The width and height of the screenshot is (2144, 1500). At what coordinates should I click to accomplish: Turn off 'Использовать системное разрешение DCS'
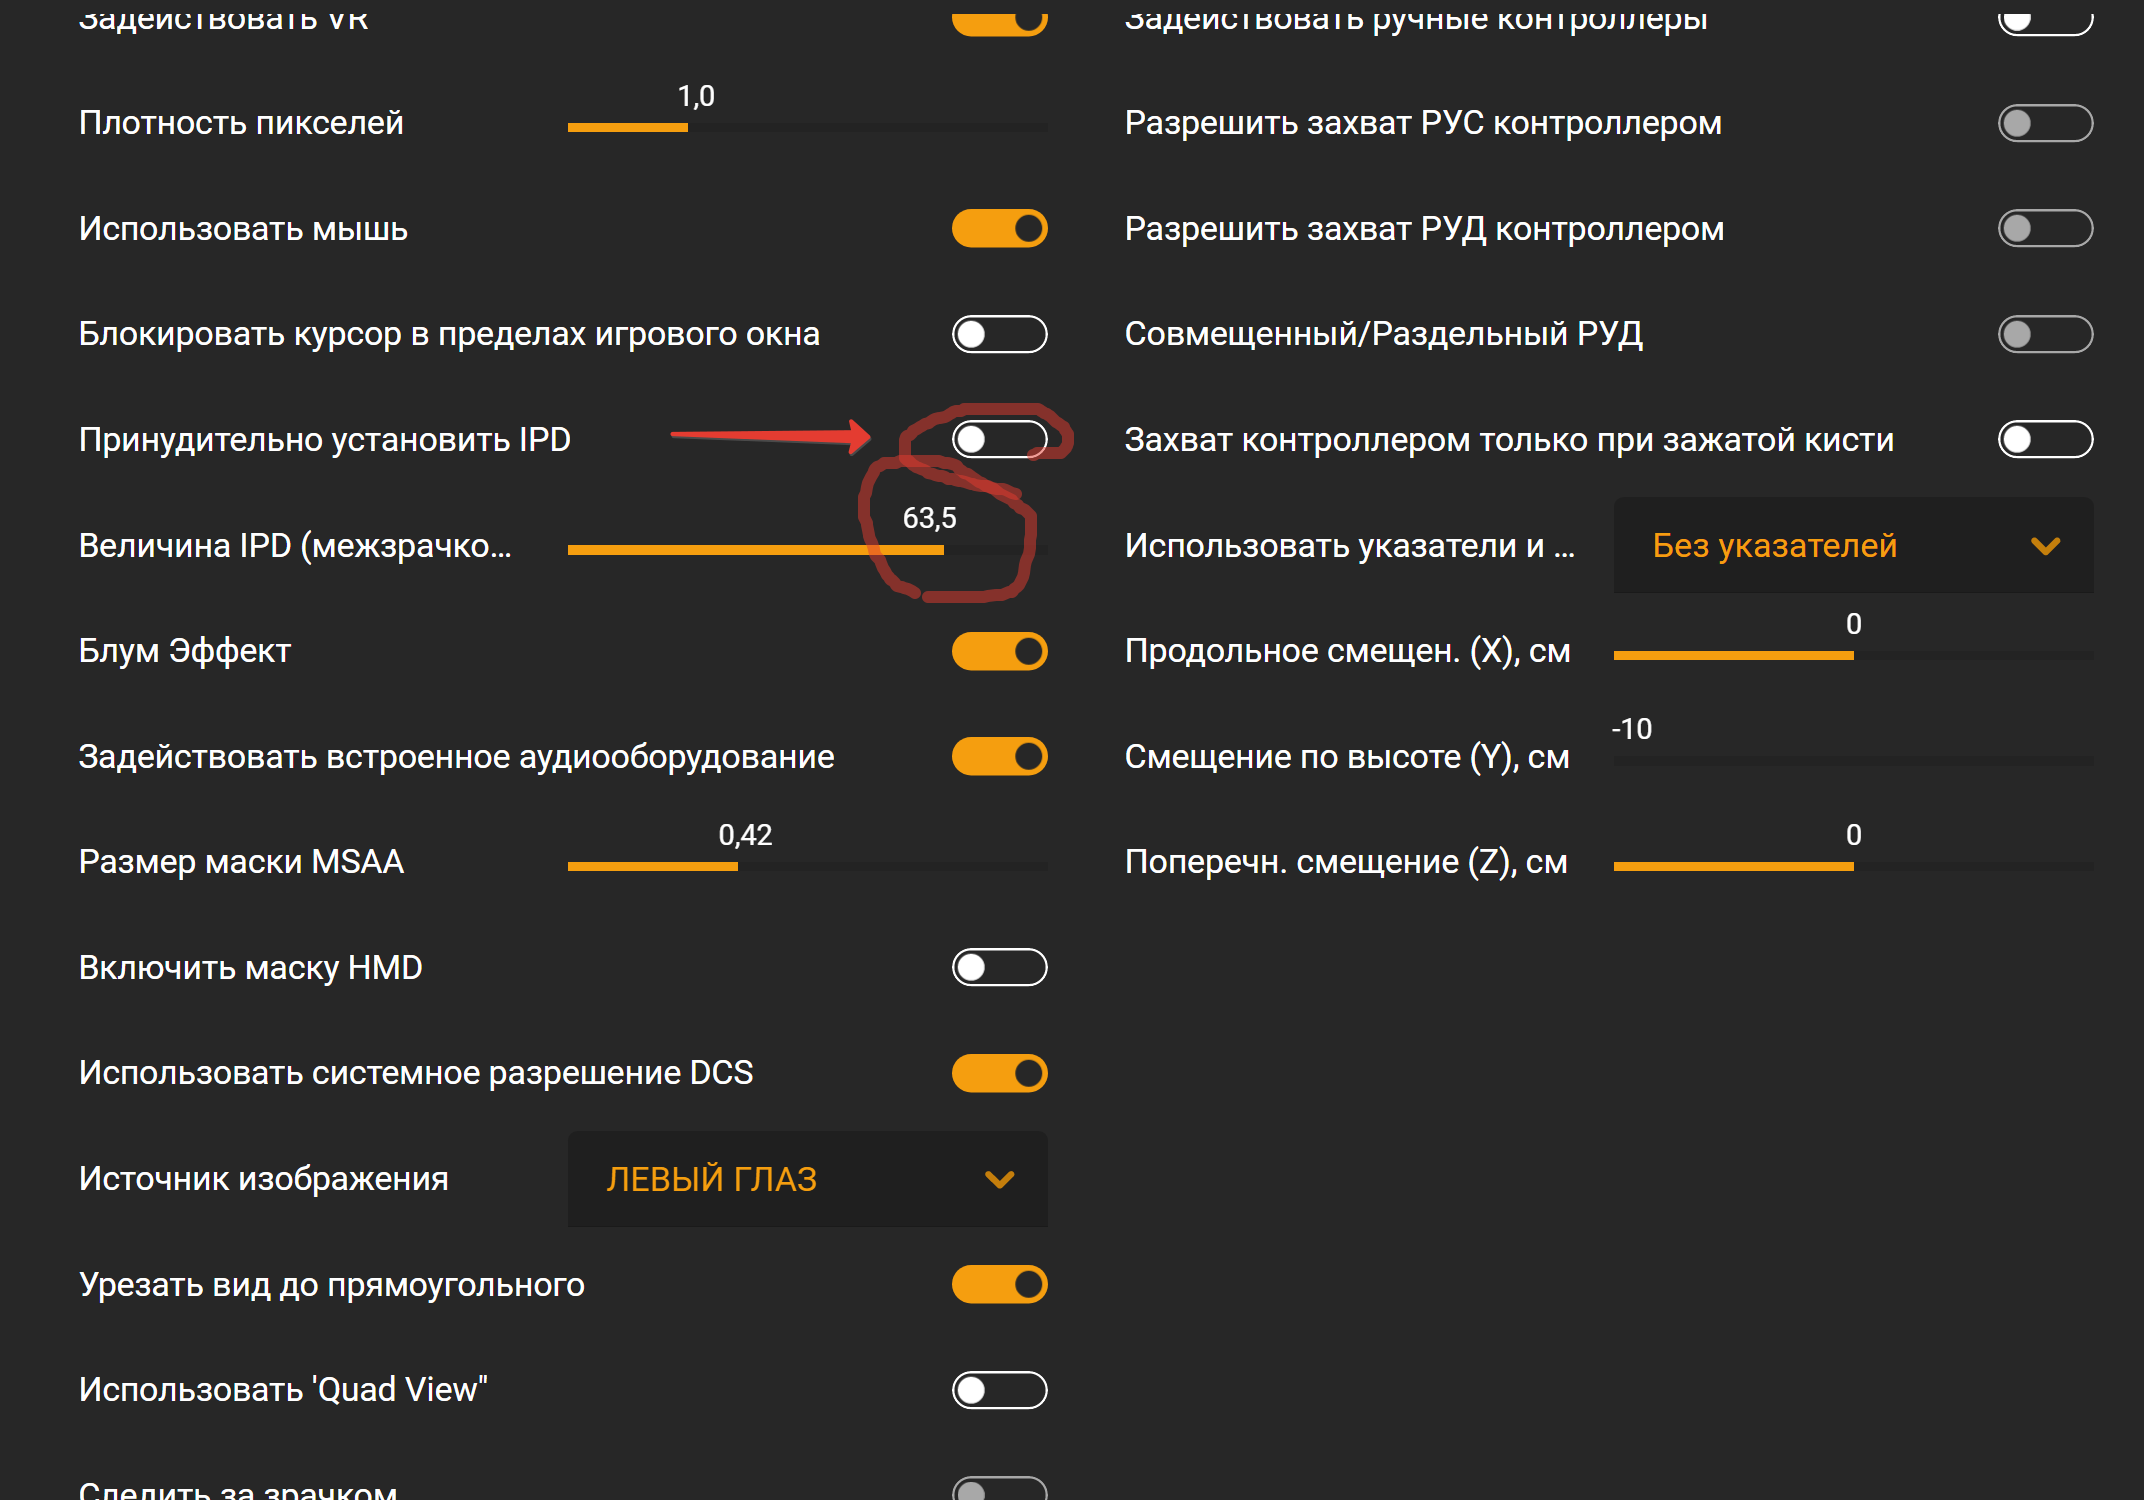pyautogui.click(x=999, y=1073)
